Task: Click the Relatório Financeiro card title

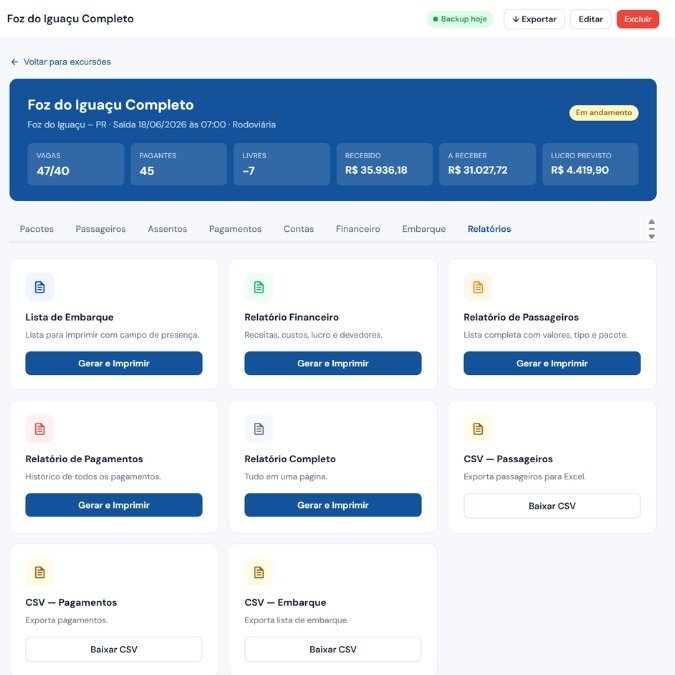Action: pos(291,317)
